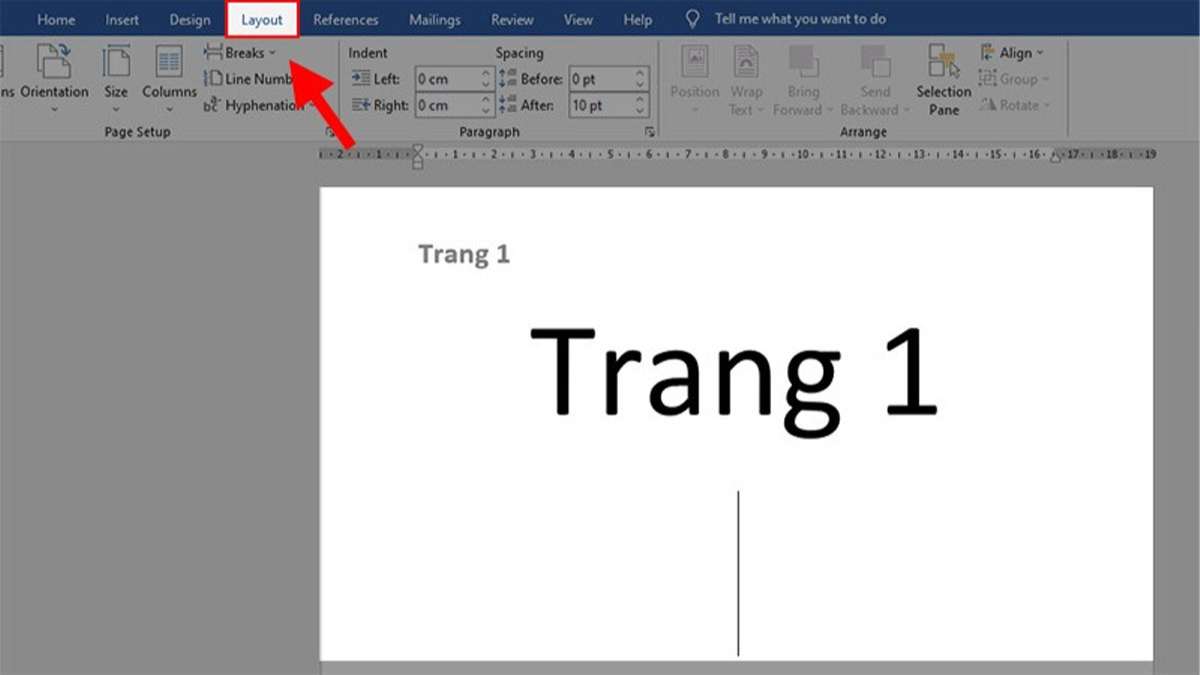The height and width of the screenshot is (675, 1200).
Task: Decrease Spacing After with the down stepper
Action: (x=640, y=112)
